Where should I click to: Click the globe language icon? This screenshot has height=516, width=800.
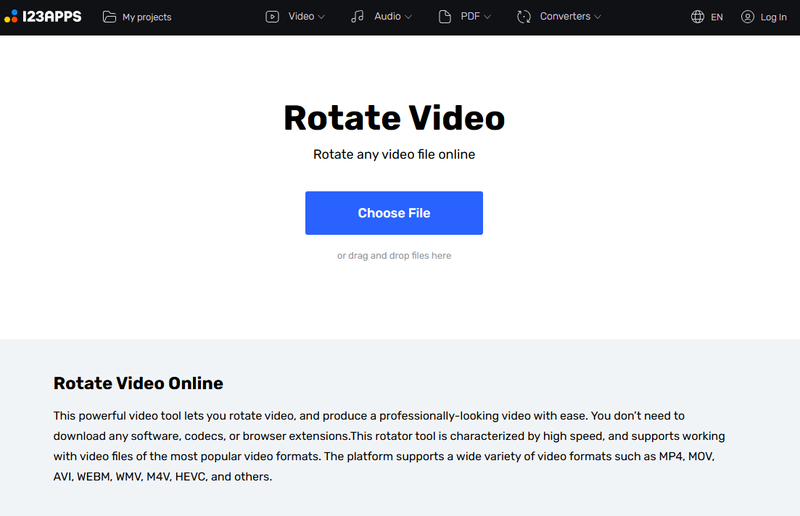click(x=697, y=17)
